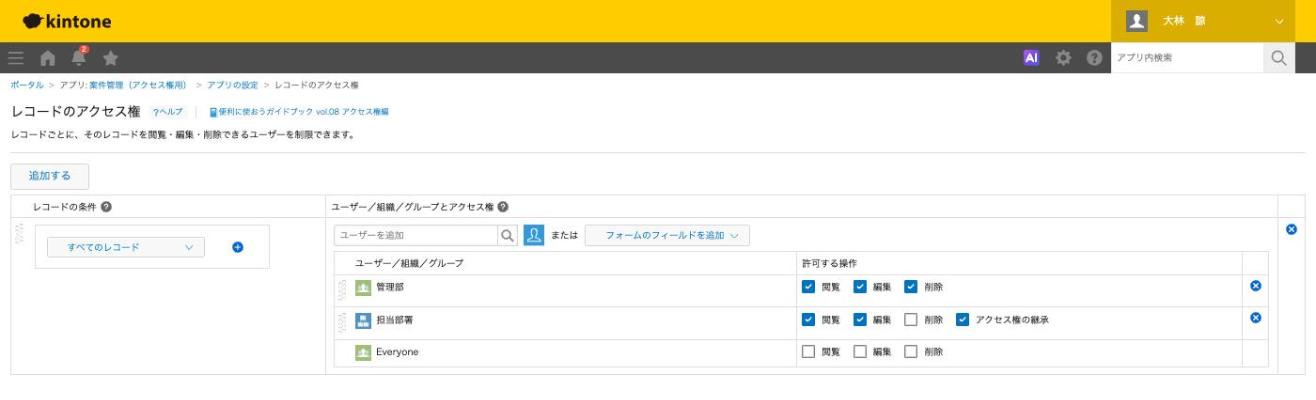Open the hamburger menu in the toolbar

coord(15,58)
